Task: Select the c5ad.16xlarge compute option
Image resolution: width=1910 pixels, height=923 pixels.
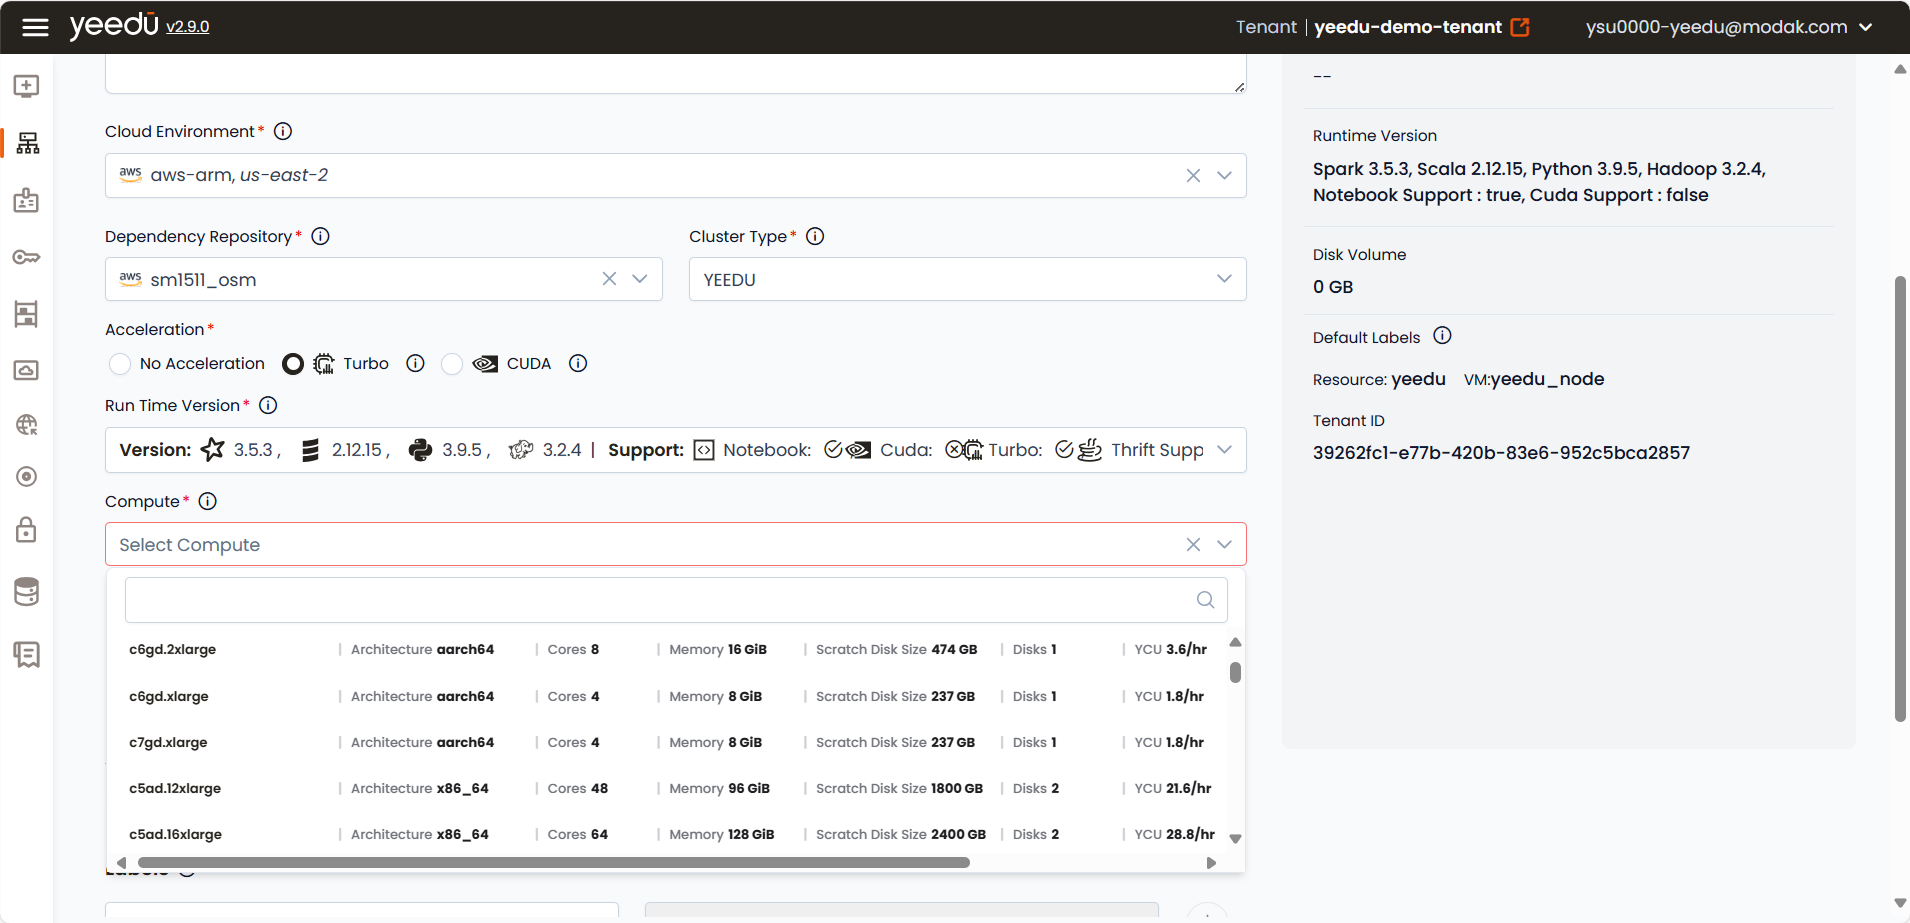Action: tap(670, 834)
